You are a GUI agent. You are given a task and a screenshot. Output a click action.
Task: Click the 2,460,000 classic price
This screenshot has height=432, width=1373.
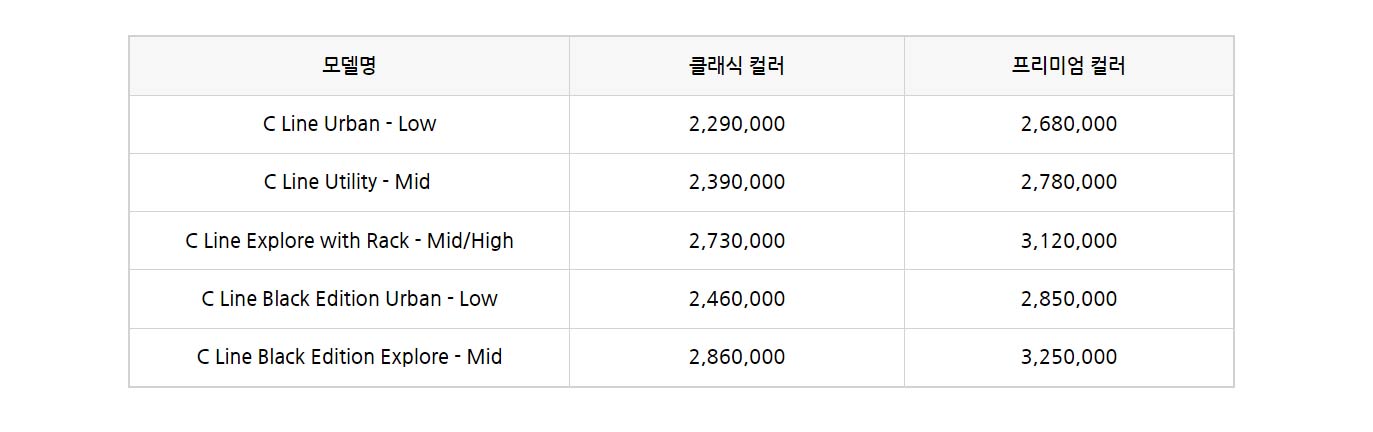click(x=737, y=299)
